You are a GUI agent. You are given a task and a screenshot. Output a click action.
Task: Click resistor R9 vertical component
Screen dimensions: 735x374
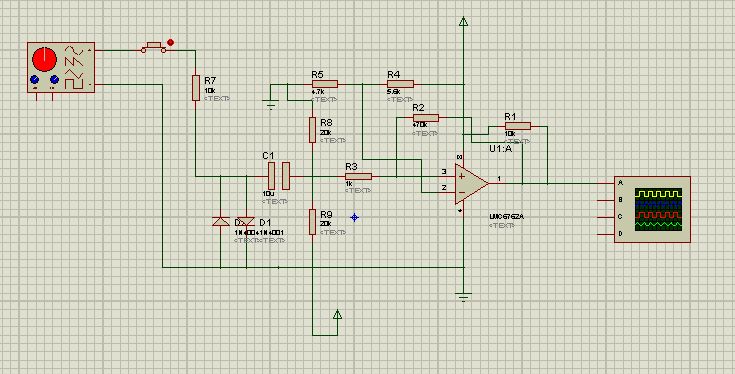(312, 222)
